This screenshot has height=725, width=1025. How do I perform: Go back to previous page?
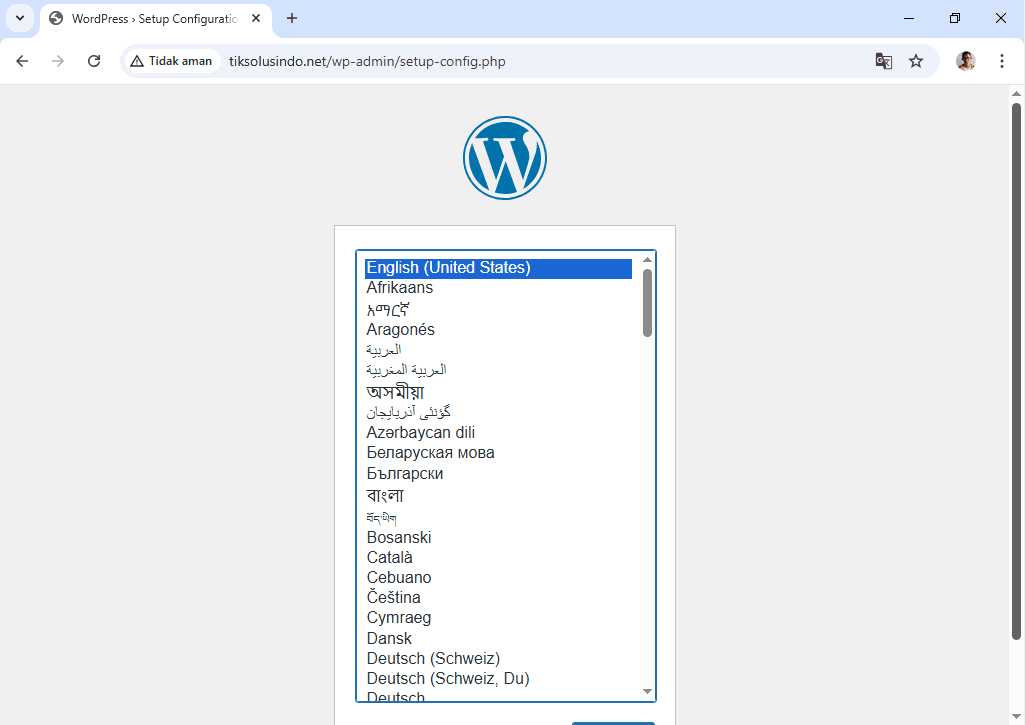click(x=22, y=61)
